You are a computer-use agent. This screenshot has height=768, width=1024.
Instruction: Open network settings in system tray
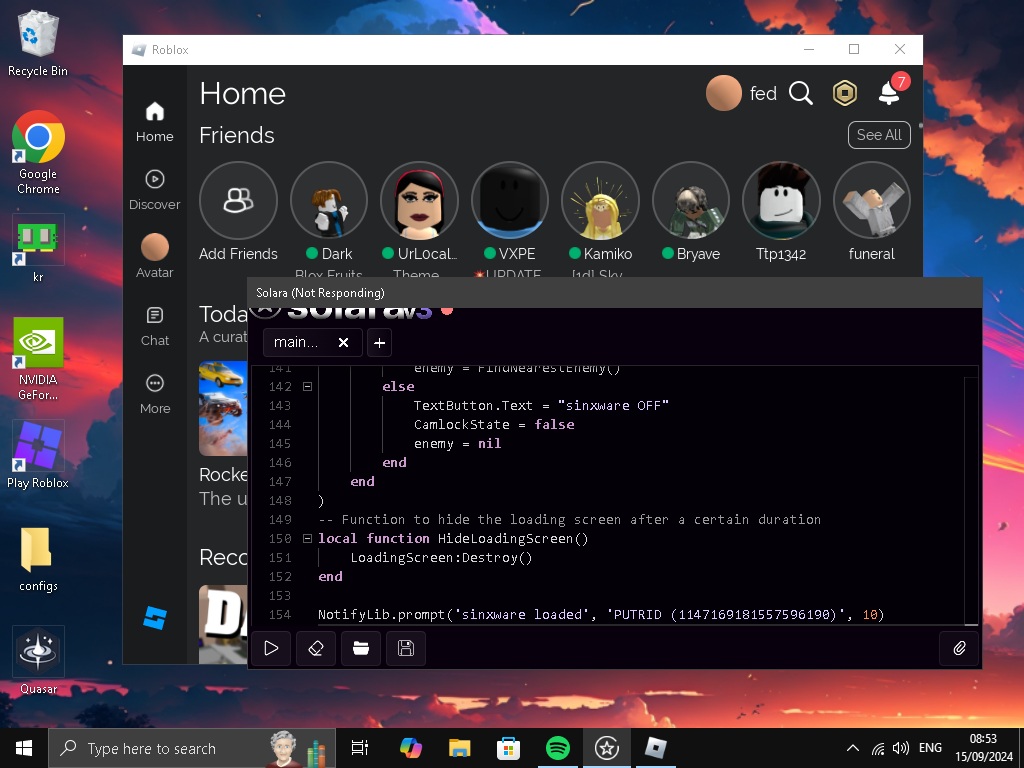tap(878, 748)
